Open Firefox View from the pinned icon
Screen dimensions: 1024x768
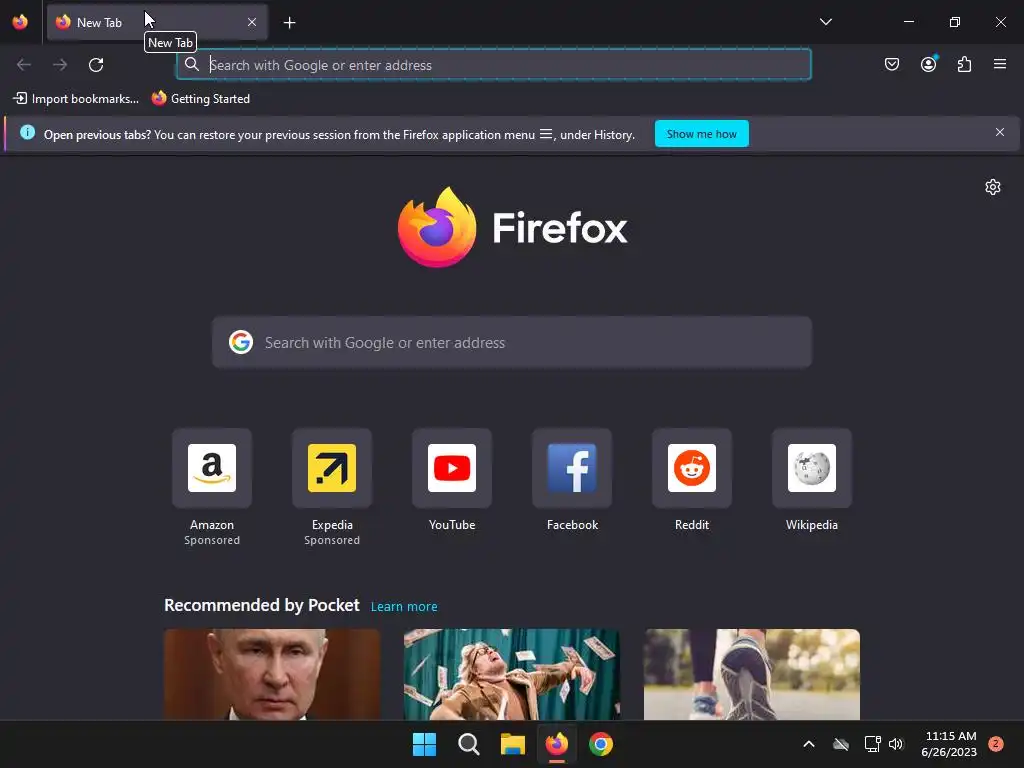pyautogui.click(x=20, y=22)
